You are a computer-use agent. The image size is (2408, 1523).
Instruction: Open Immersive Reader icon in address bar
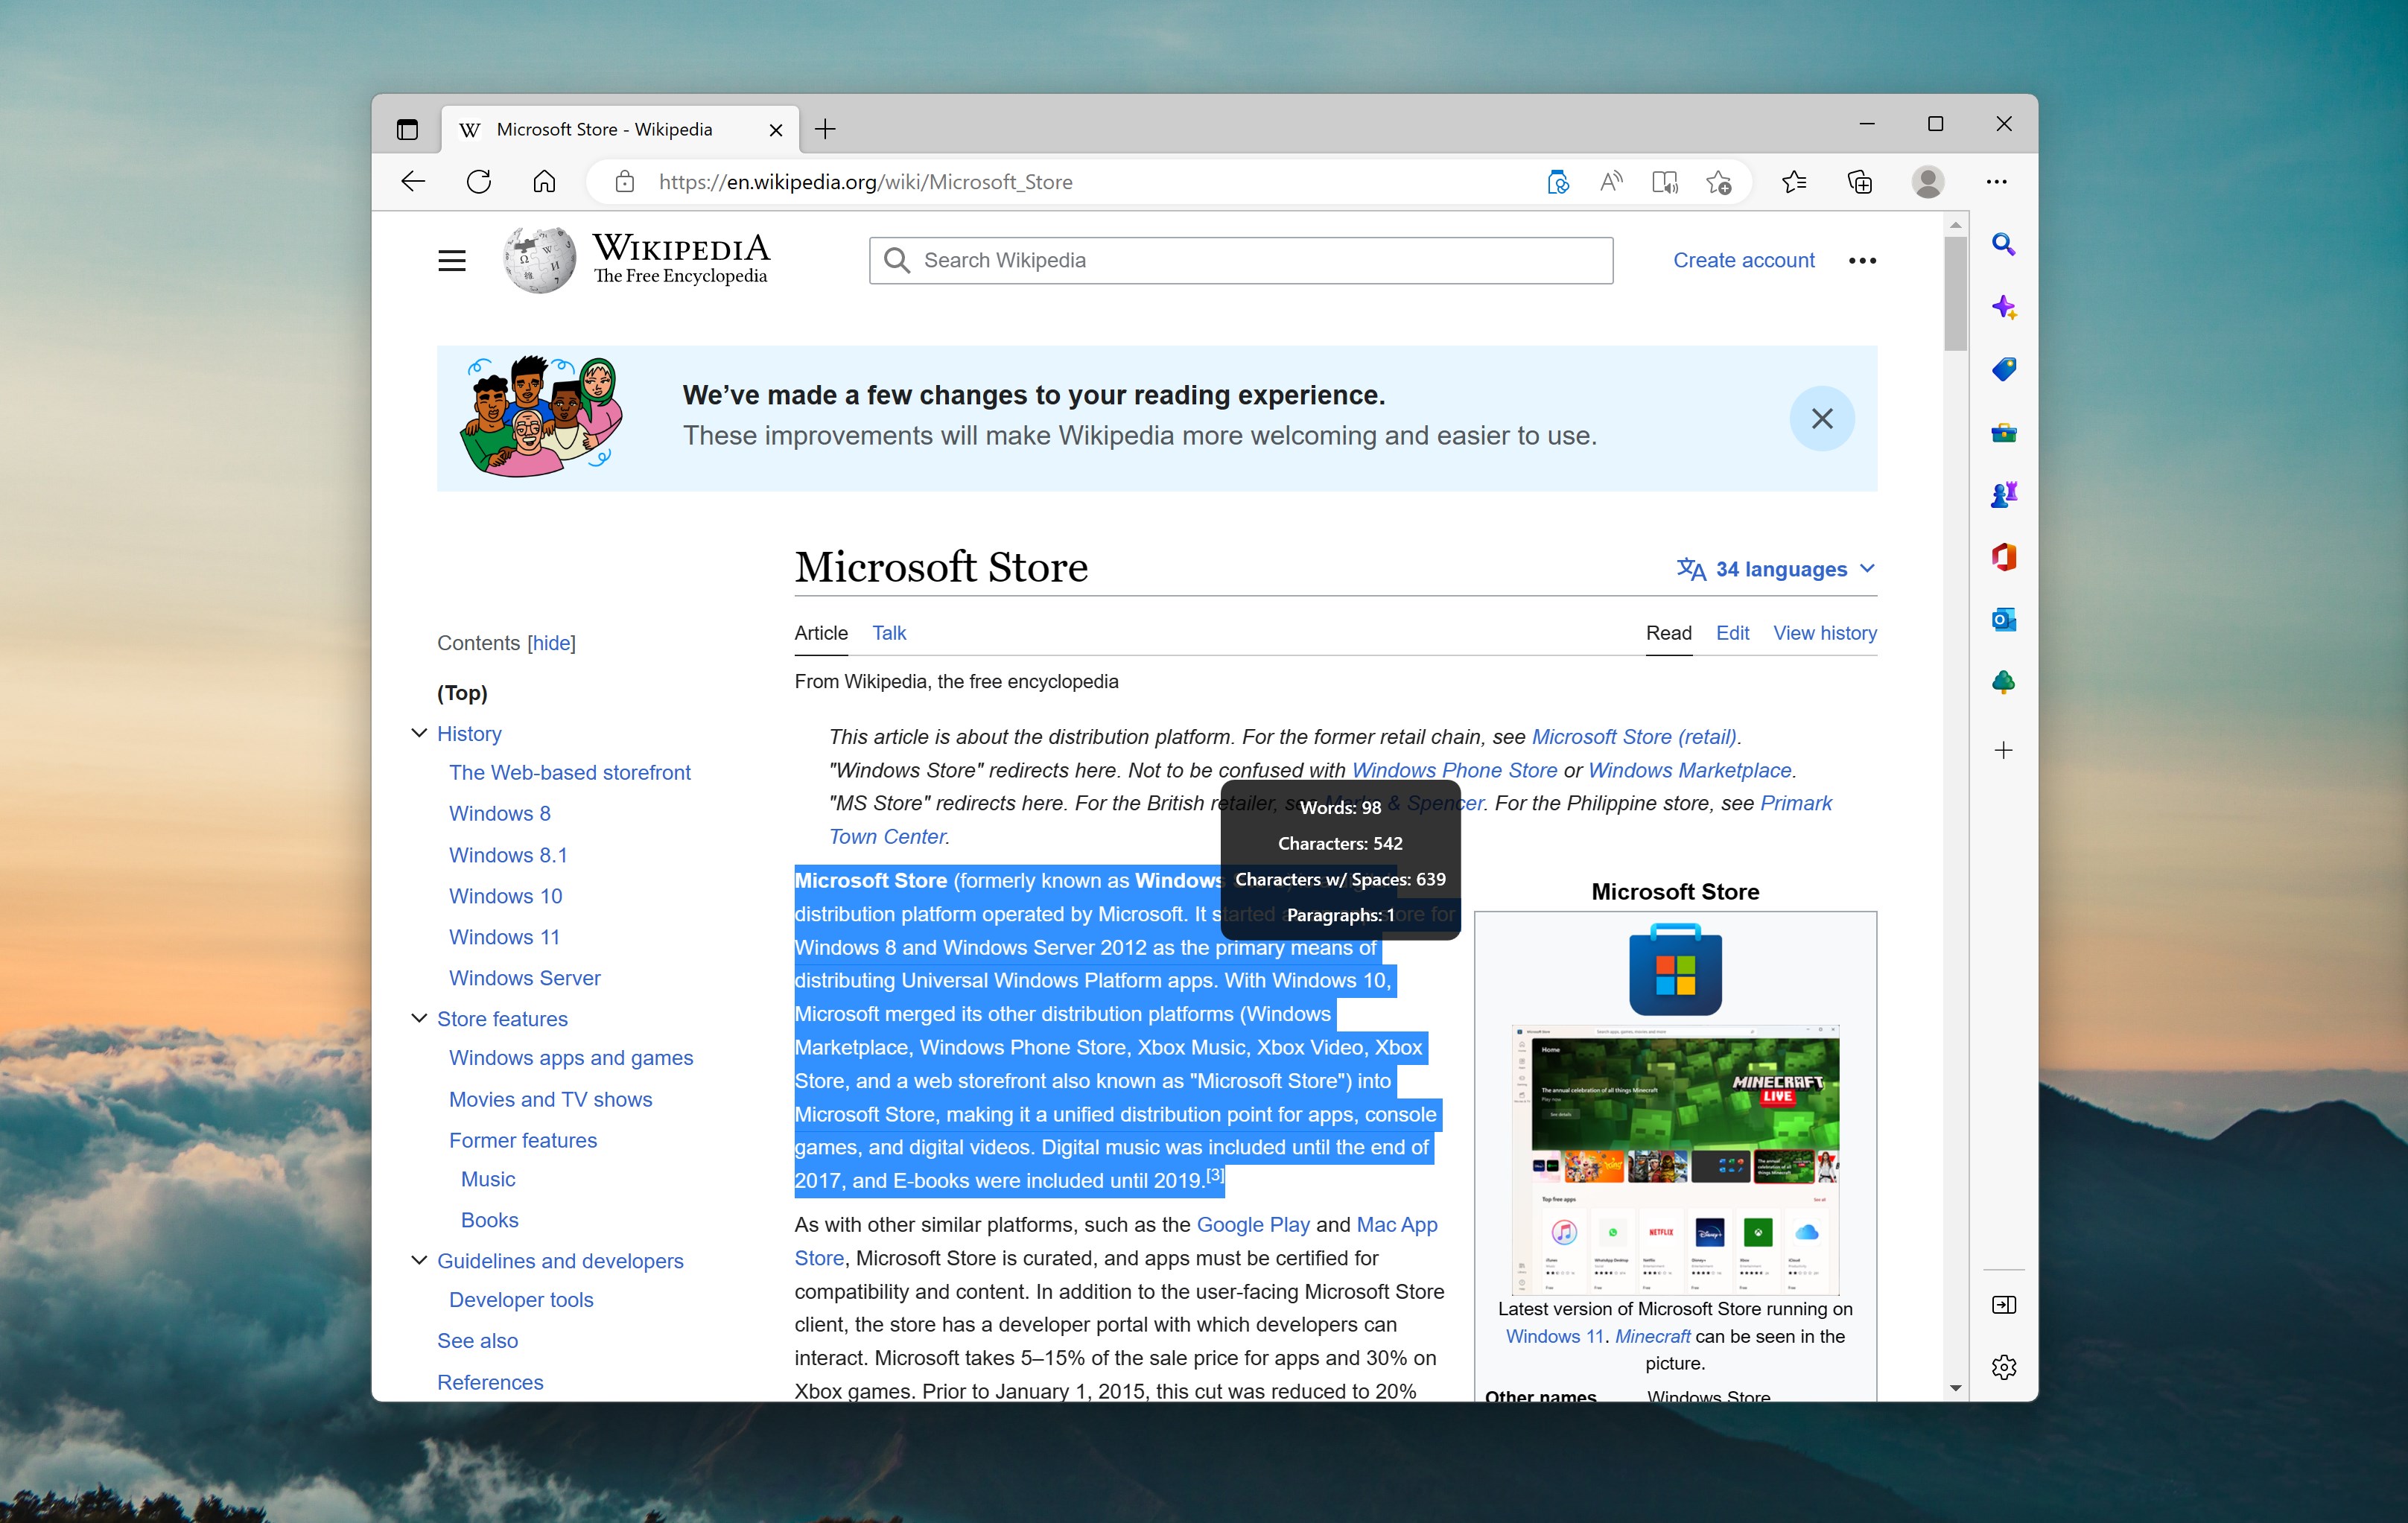[1665, 182]
